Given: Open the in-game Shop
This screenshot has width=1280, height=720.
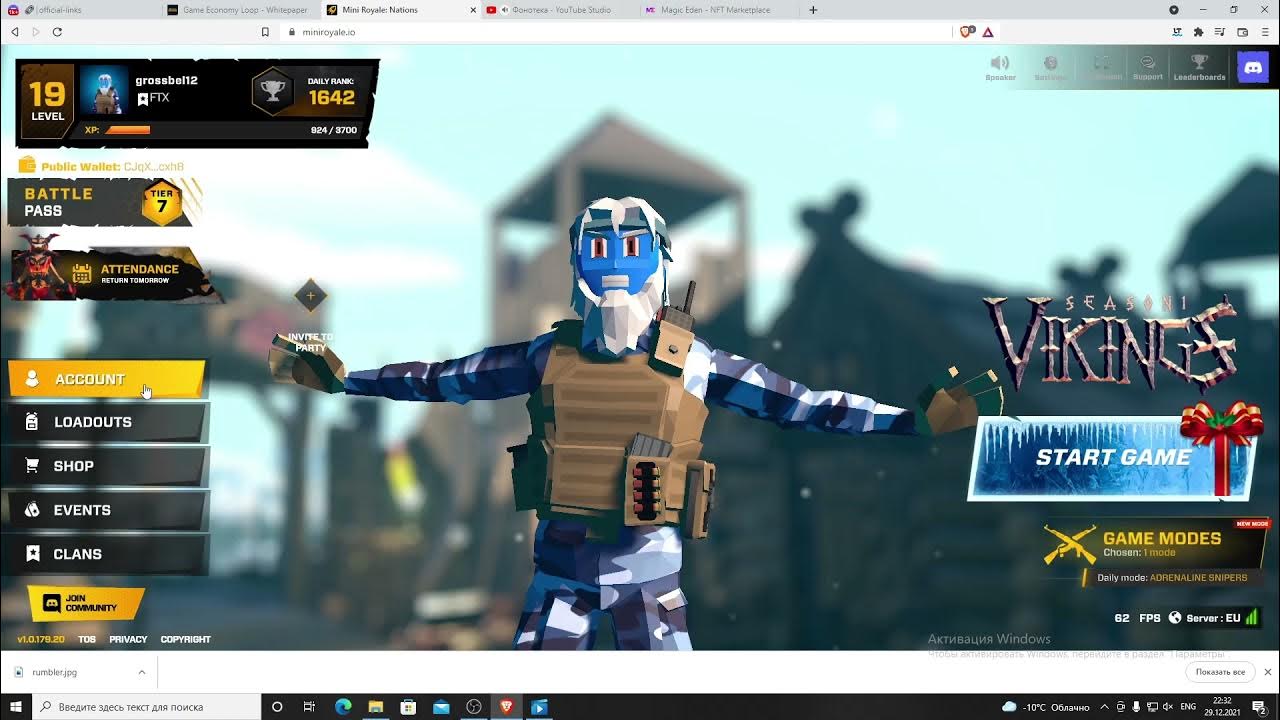Looking at the screenshot, I should (107, 466).
